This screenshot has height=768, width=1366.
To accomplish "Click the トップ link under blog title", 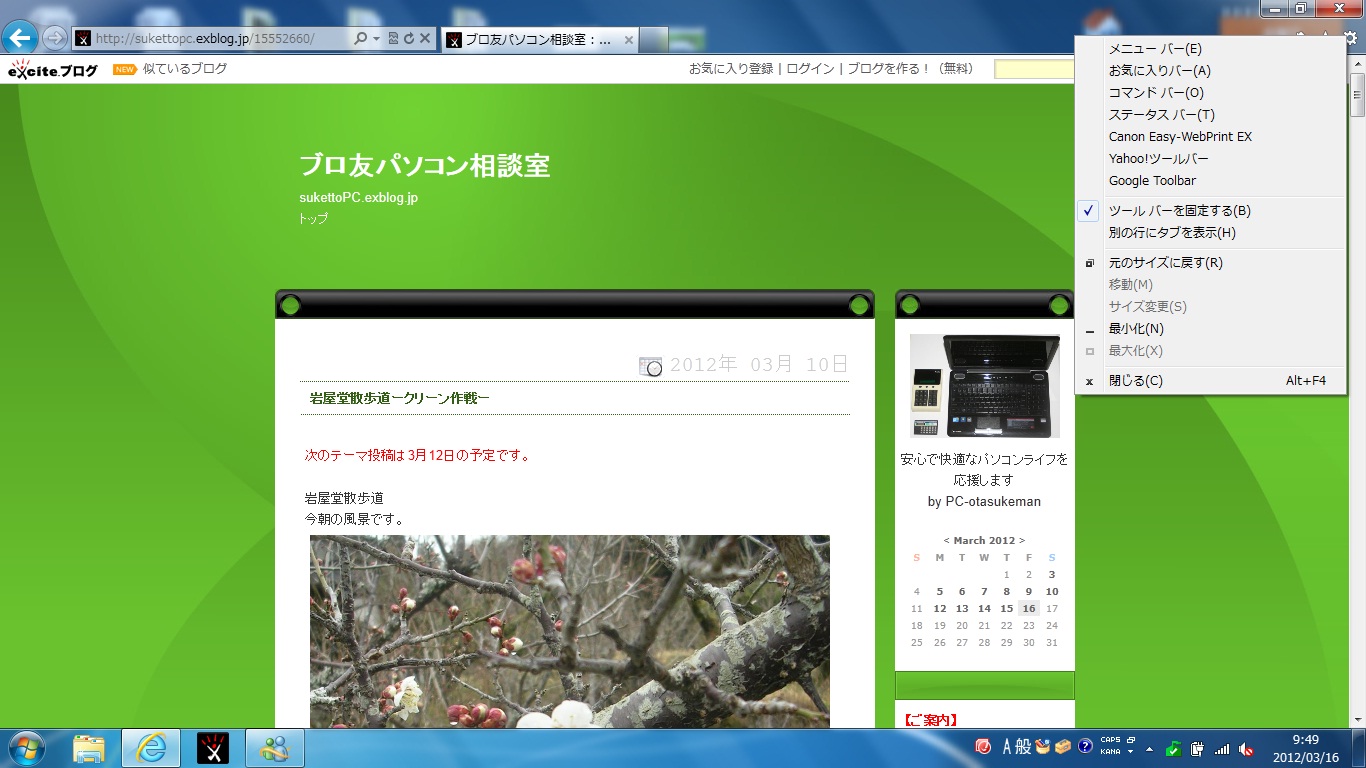I will (x=313, y=218).
